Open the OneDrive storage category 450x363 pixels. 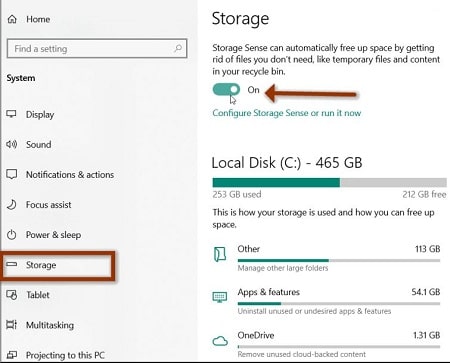point(326,345)
